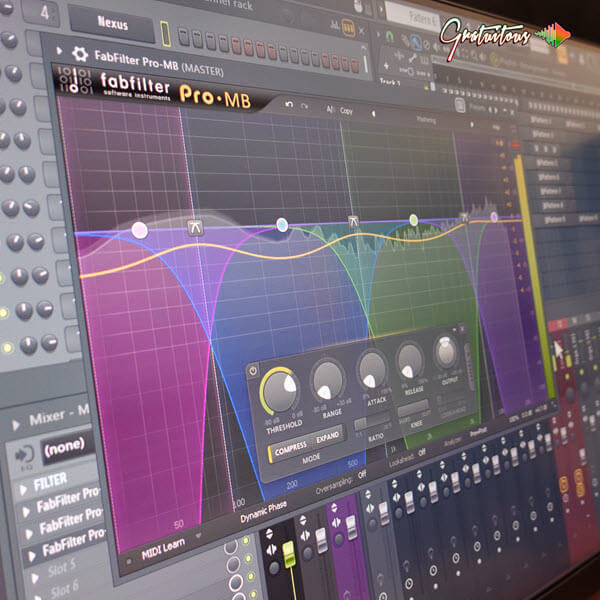
Task: Open Pro-MB Help menu
Action: click(496, 127)
